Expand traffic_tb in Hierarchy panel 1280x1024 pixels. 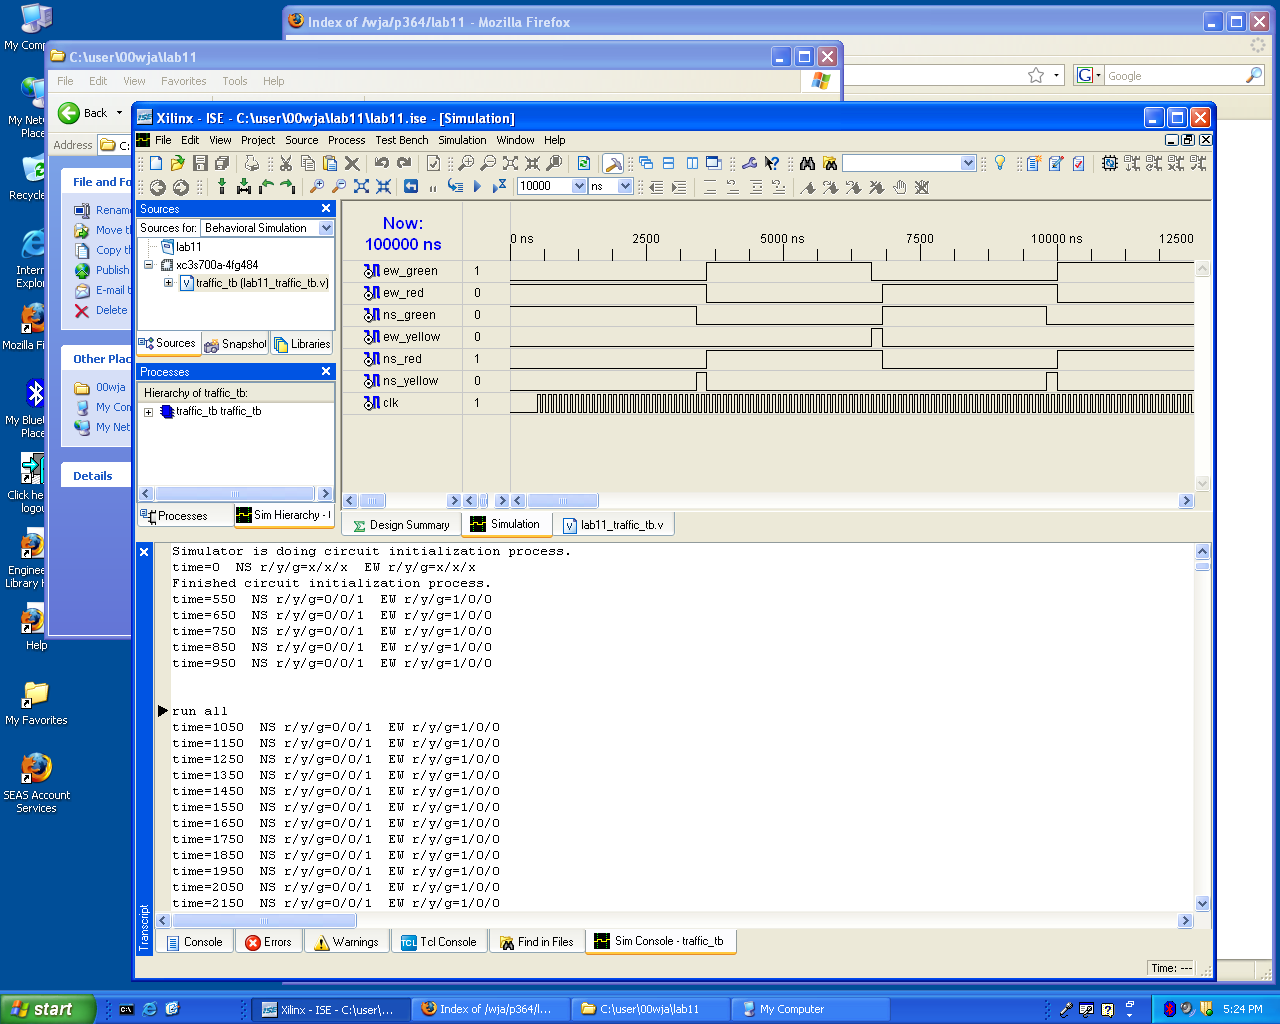point(149,412)
